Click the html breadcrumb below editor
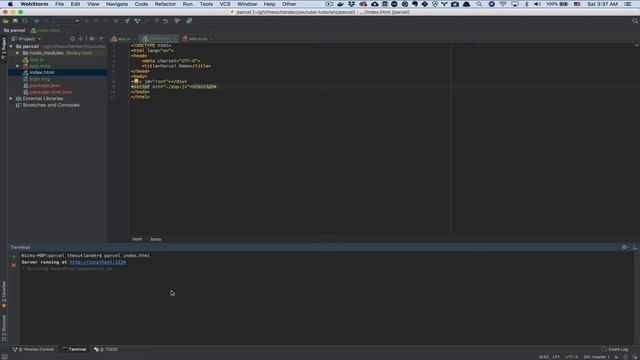The height and width of the screenshot is (360, 640). click(137, 239)
